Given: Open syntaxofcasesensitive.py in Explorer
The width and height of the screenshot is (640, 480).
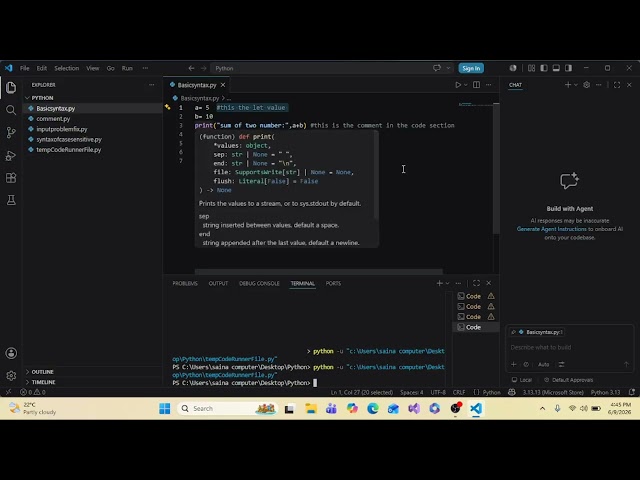Looking at the screenshot, I should [69, 139].
